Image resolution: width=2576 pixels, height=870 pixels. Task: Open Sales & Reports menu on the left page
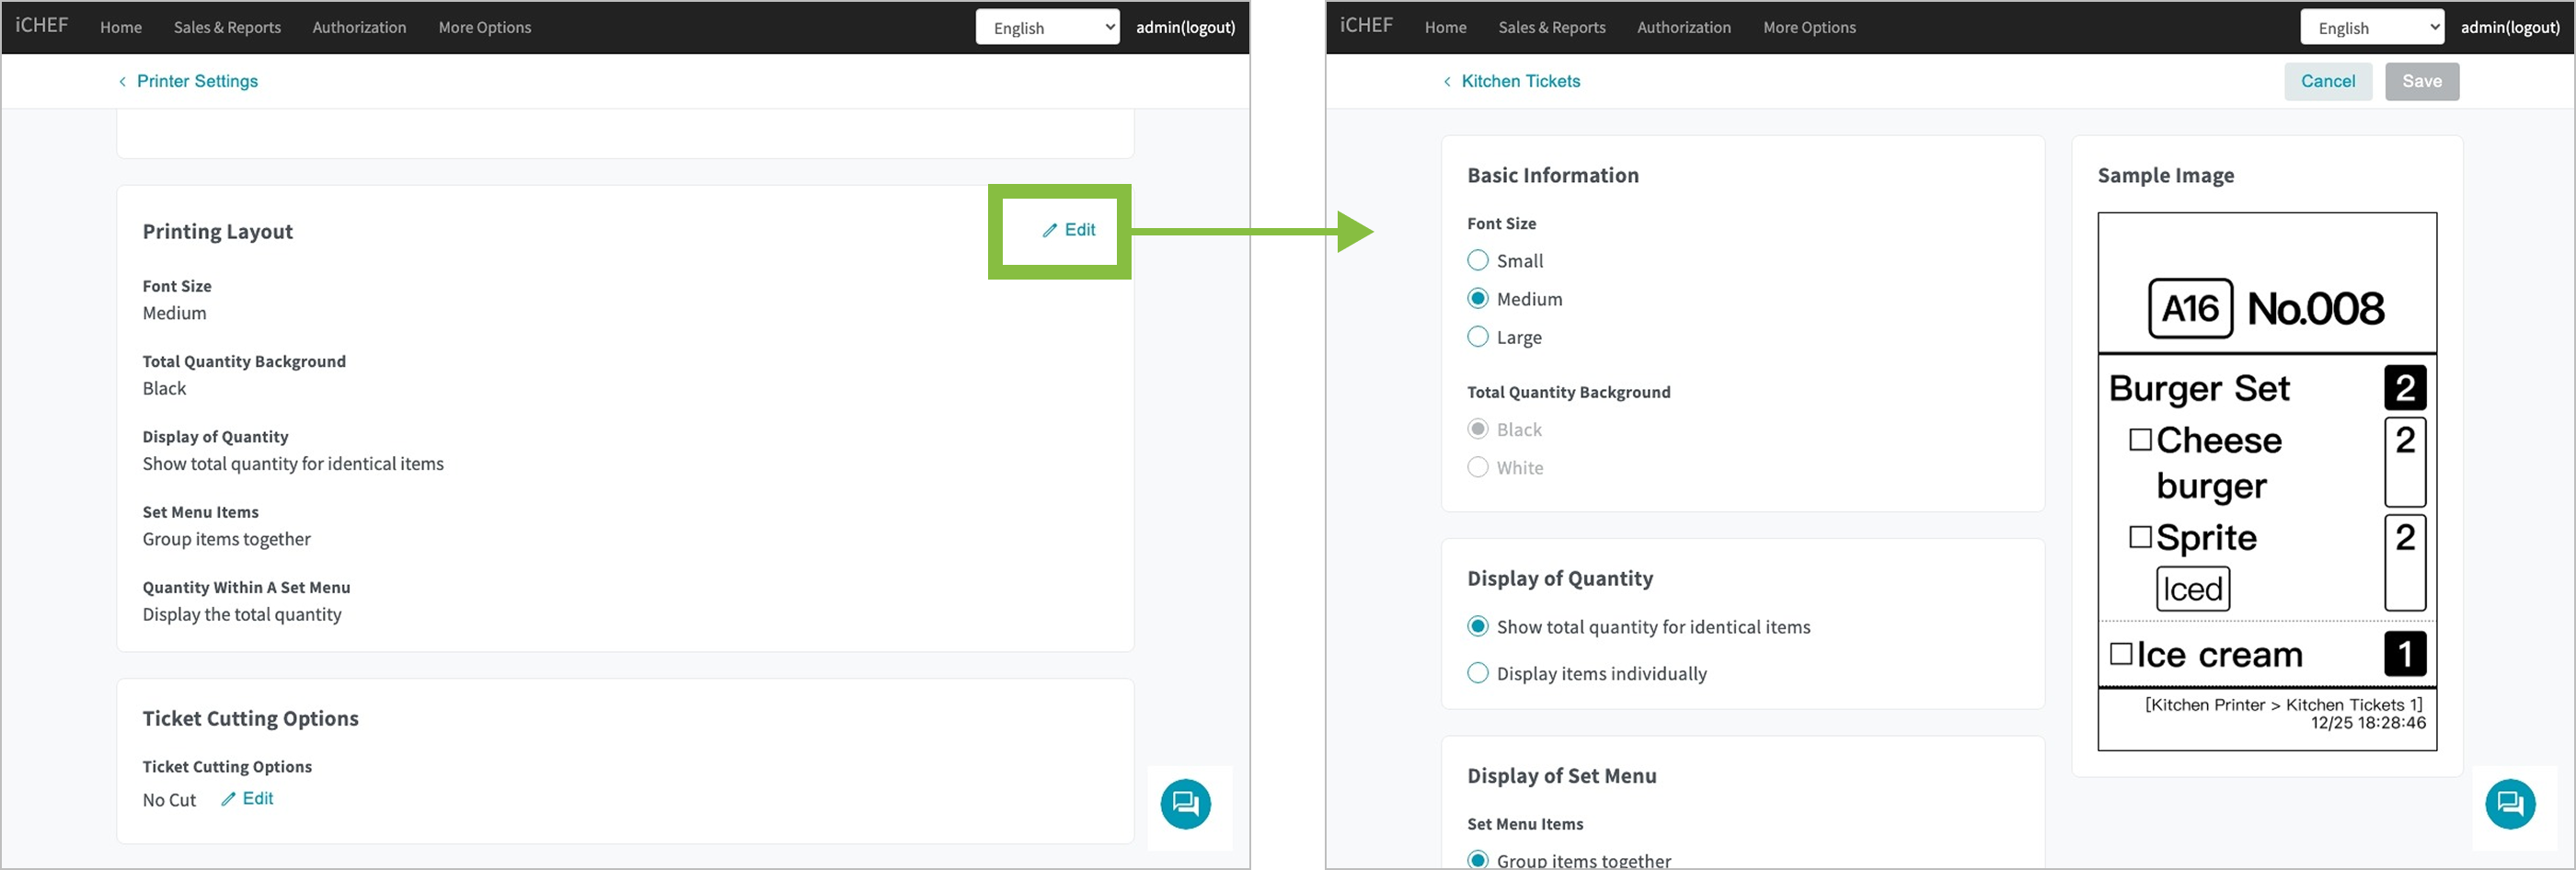tap(227, 27)
